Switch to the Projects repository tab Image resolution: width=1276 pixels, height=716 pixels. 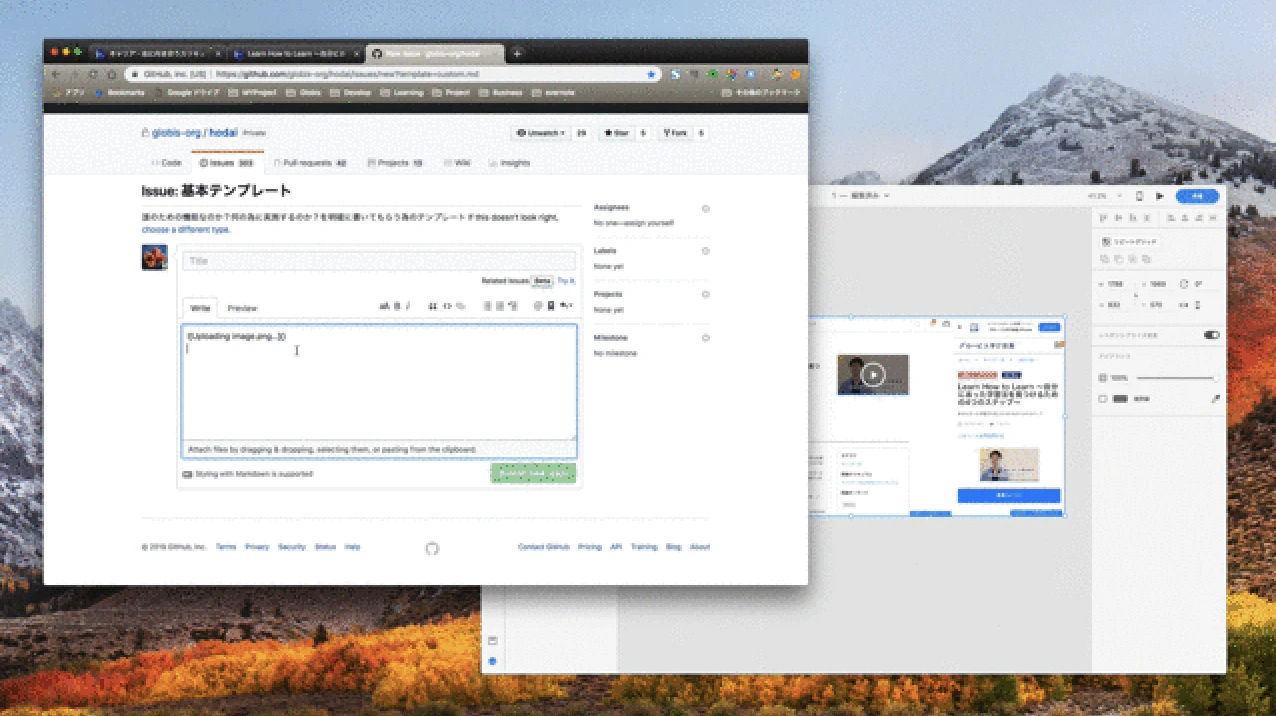395,163
